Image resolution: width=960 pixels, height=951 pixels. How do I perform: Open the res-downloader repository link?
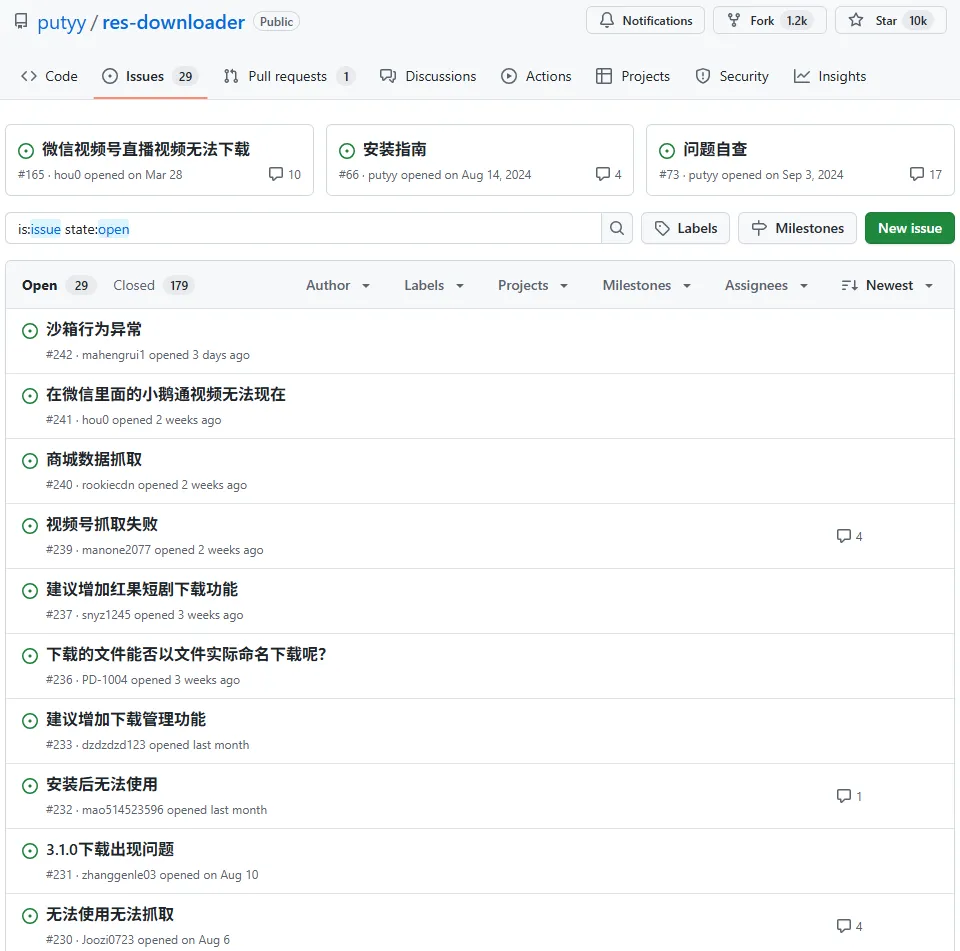pyautogui.click(x=173, y=23)
